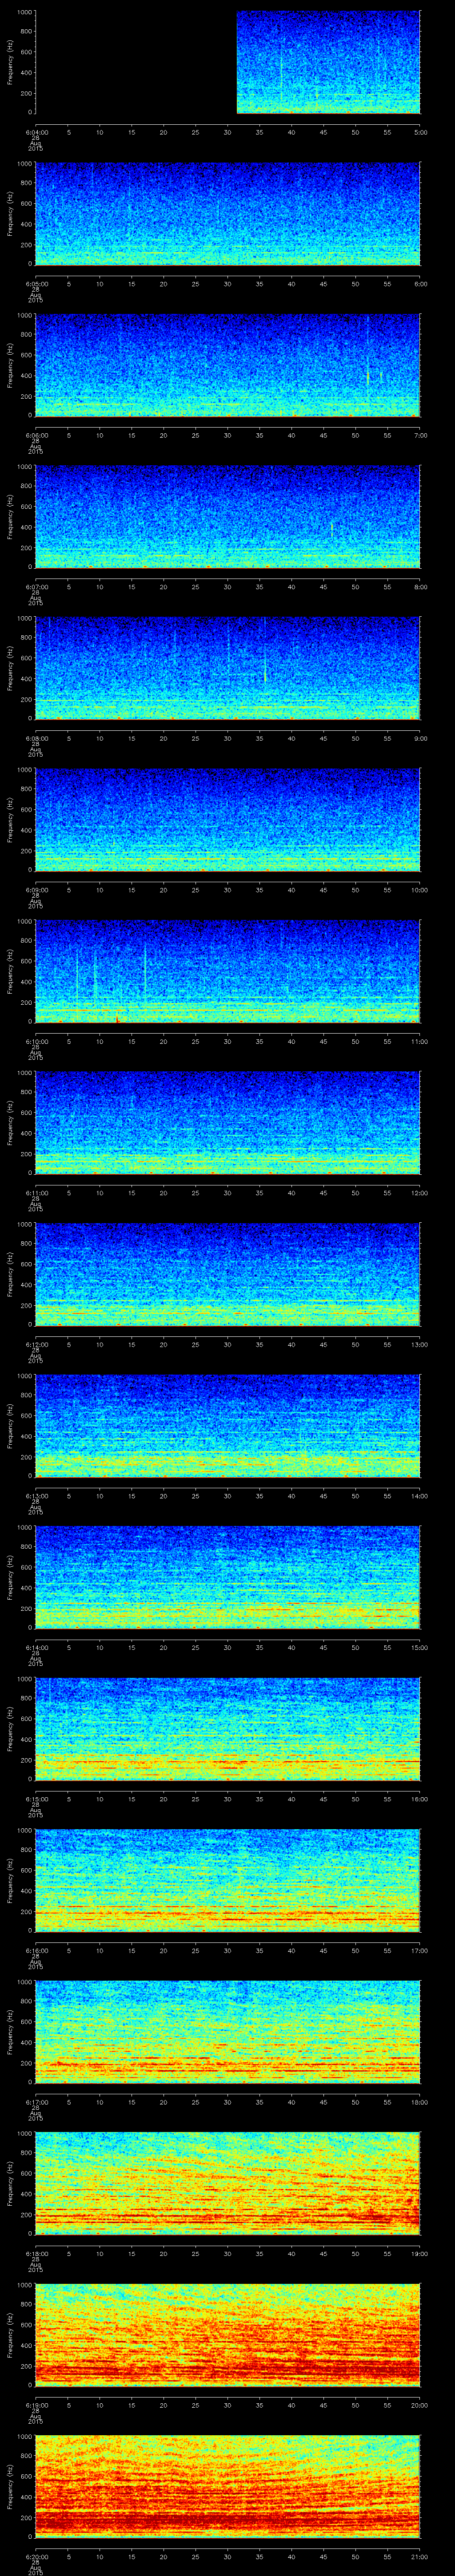
Task: Open the spectrogram starting at 6:16:00
Action: [x=227, y=1881]
